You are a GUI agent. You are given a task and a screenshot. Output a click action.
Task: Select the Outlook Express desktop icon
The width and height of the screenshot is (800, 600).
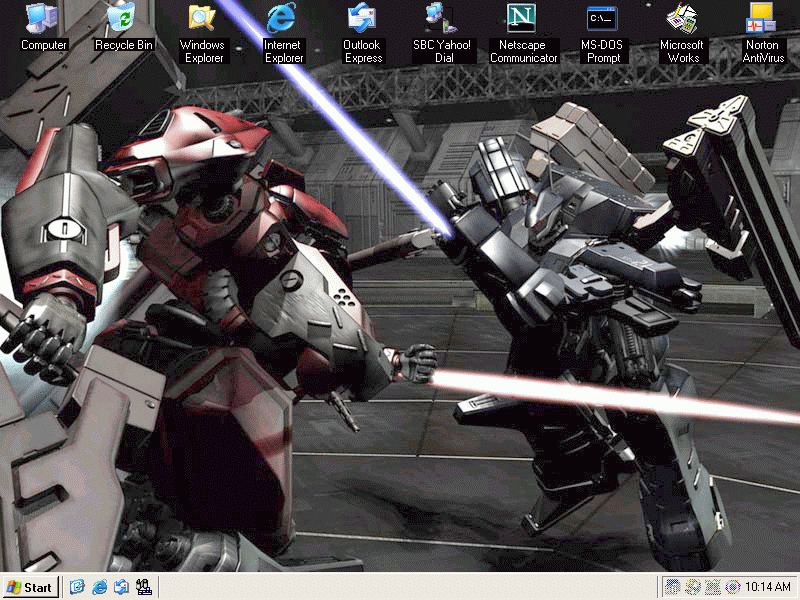362,18
